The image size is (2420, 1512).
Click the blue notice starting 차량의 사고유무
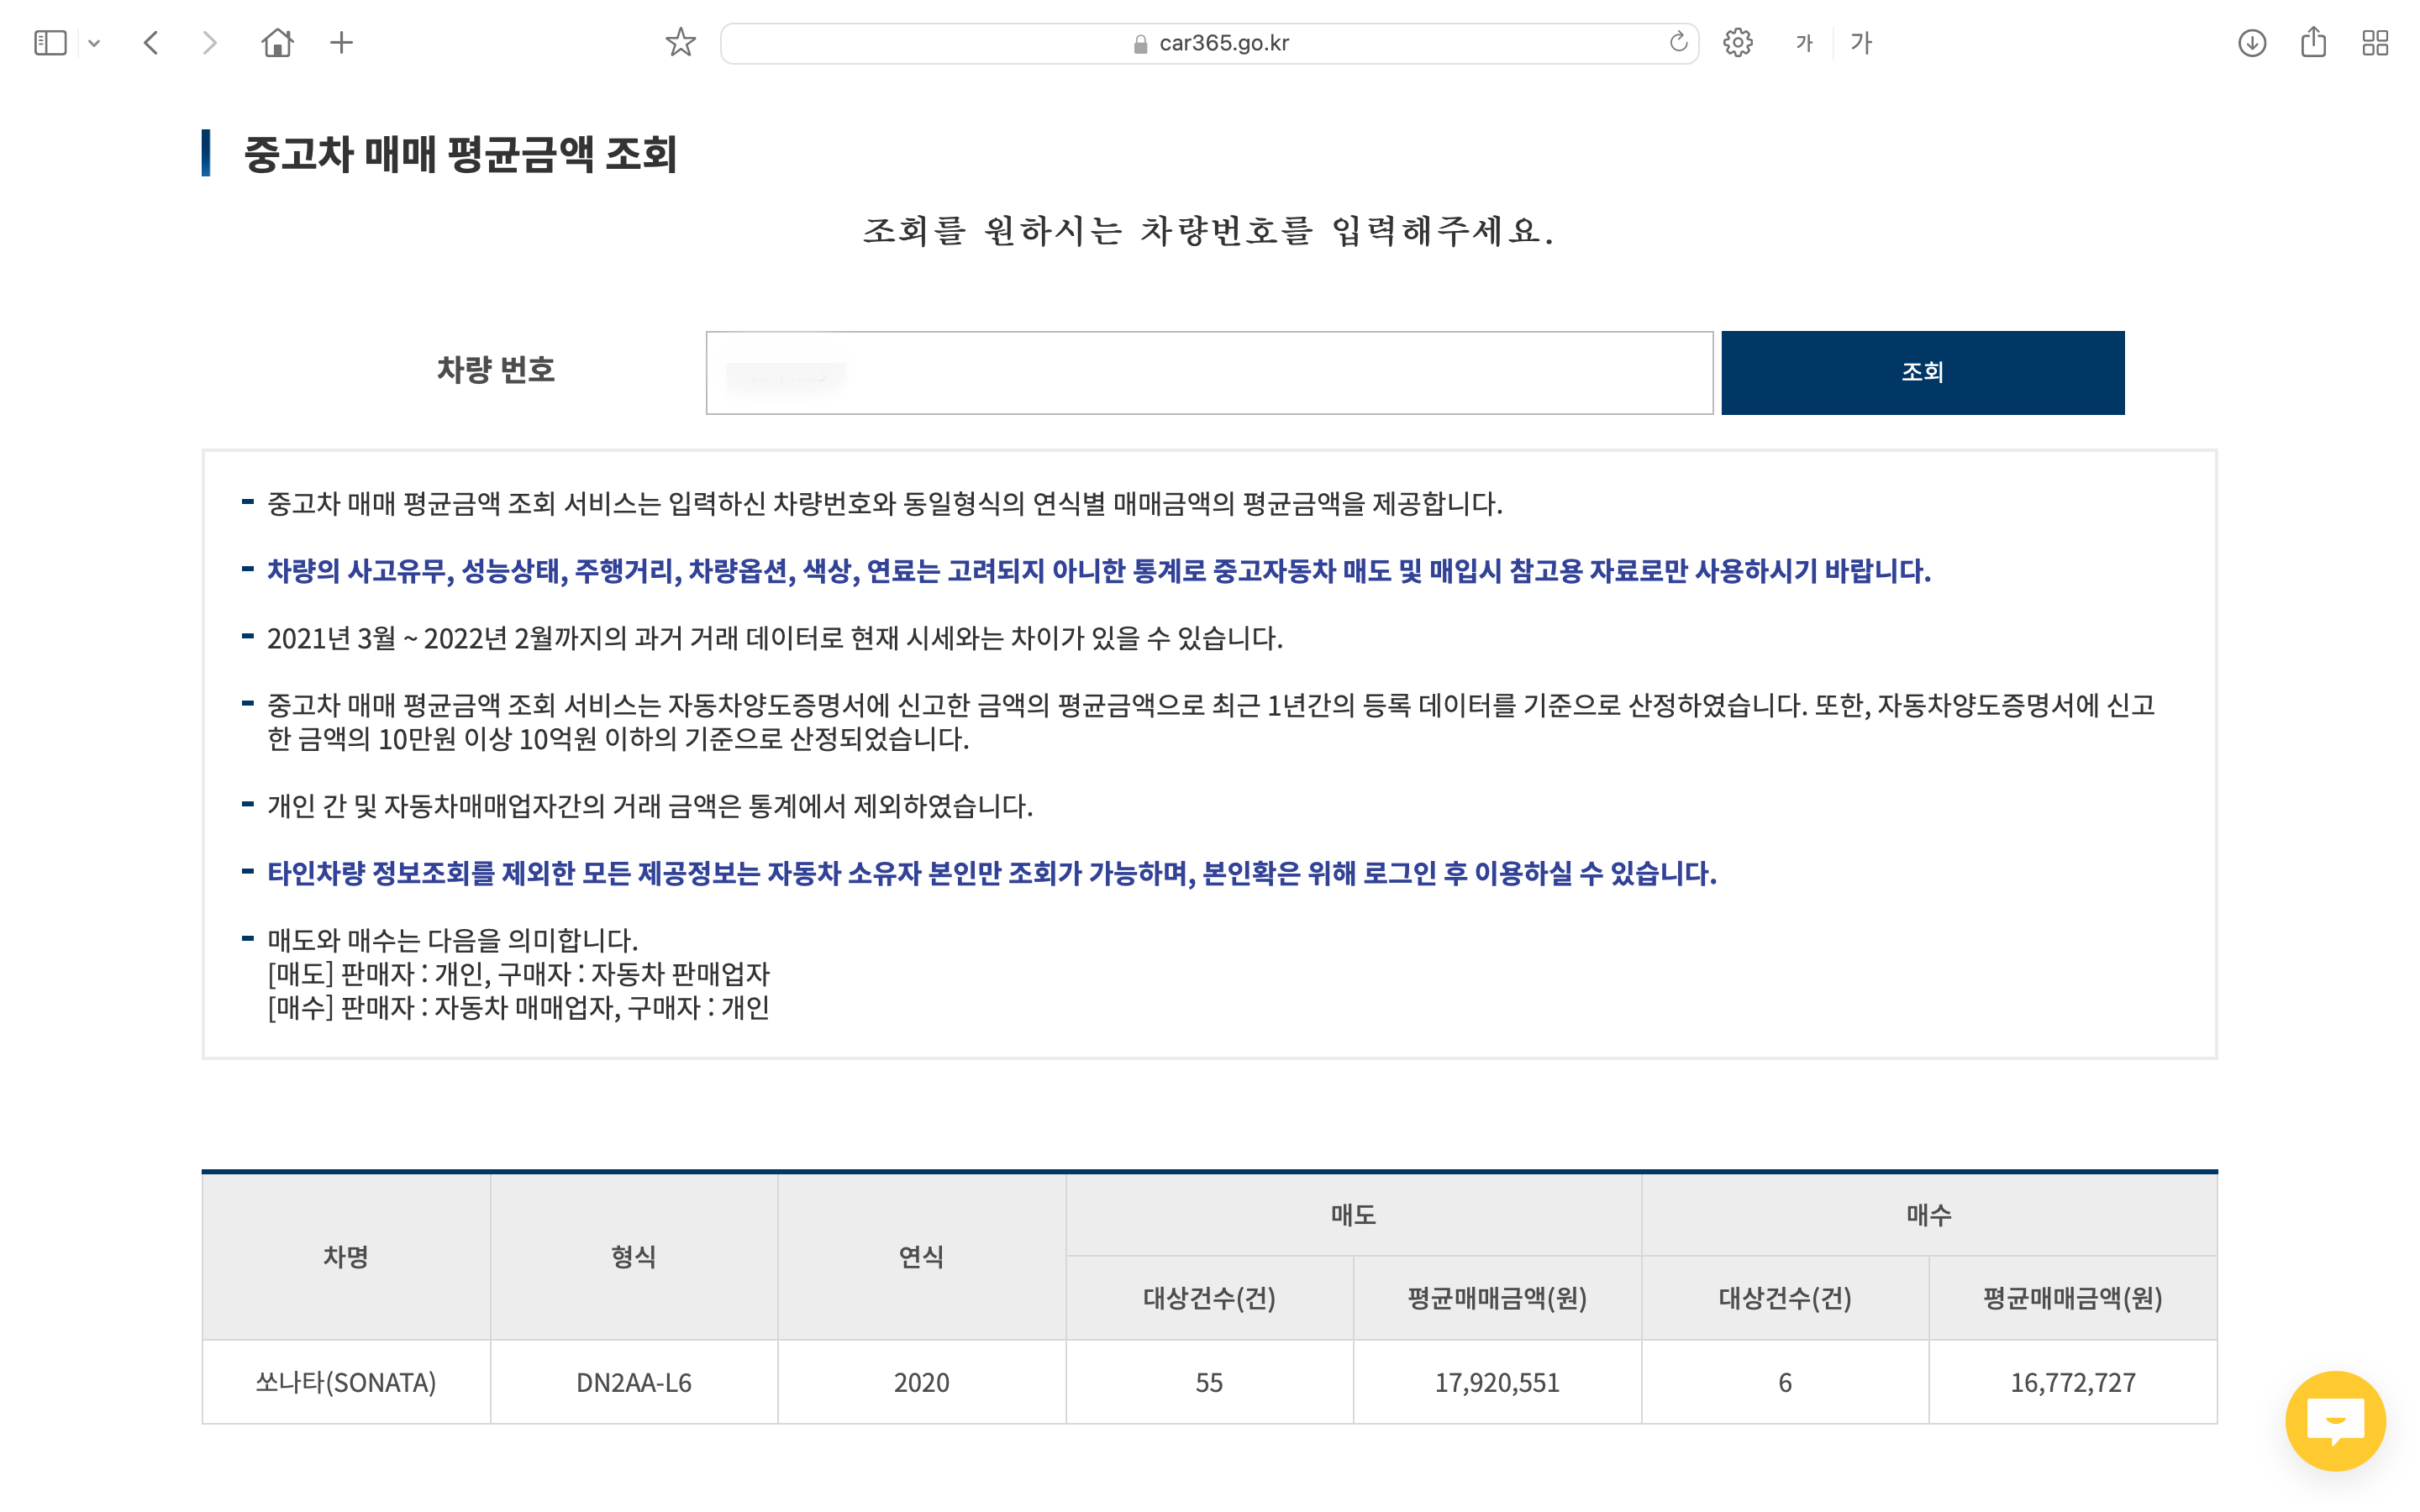(1098, 571)
